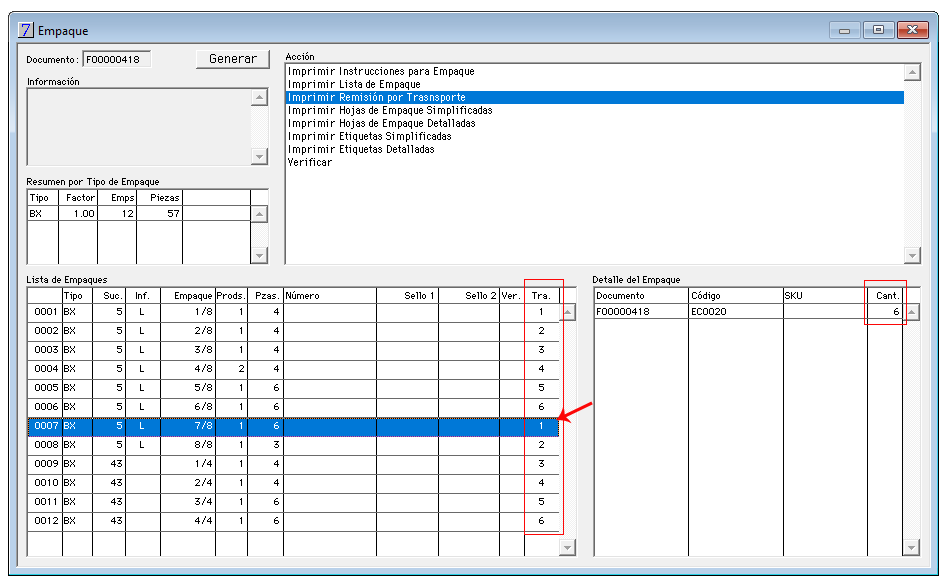Click F00000418 cell in Detalle table
The height and width of the screenshot is (584, 949).
pos(642,312)
